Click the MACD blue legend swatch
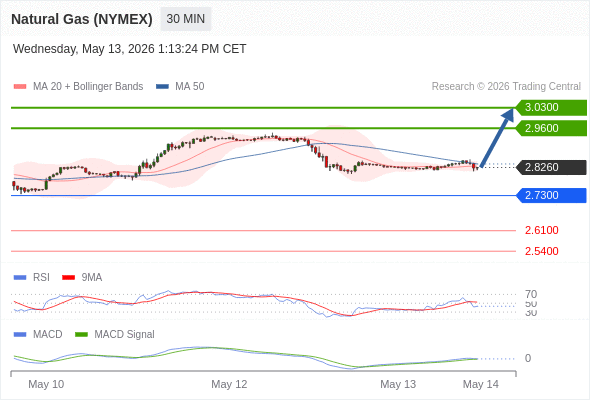The height and width of the screenshot is (400, 590). click(20, 335)
